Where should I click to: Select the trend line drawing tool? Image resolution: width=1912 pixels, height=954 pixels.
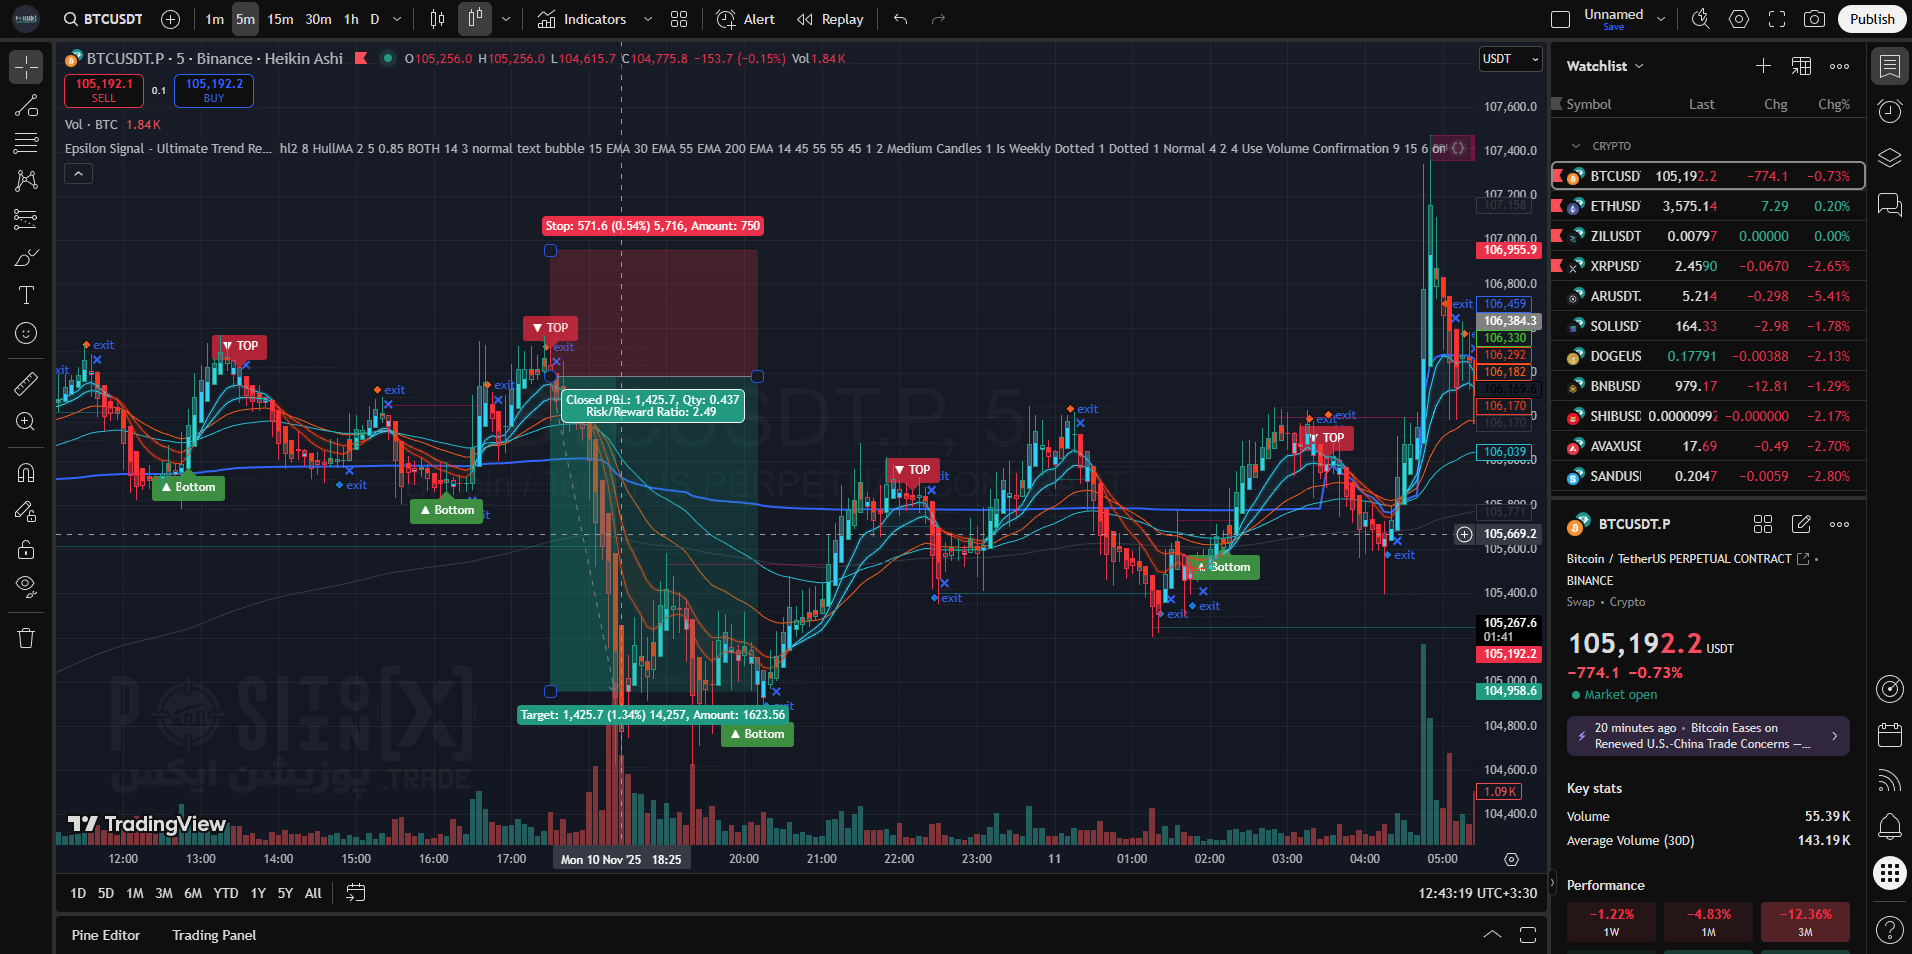(26, 106)
